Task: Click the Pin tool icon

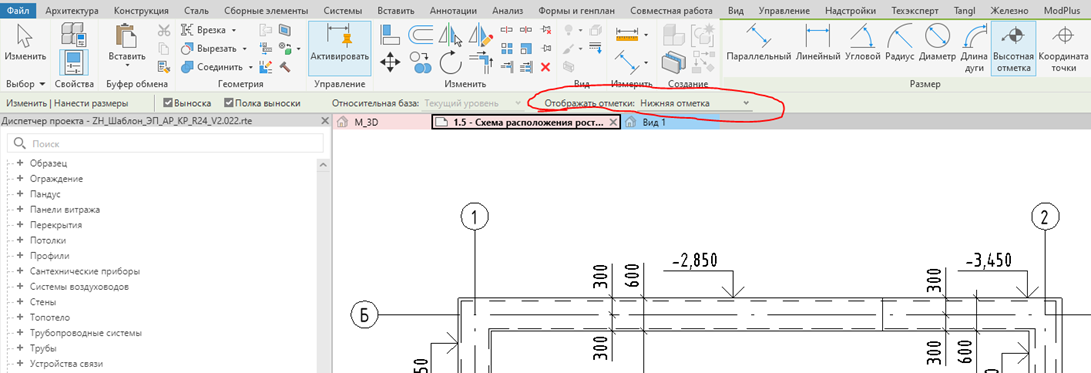Action: click(546, 49)
